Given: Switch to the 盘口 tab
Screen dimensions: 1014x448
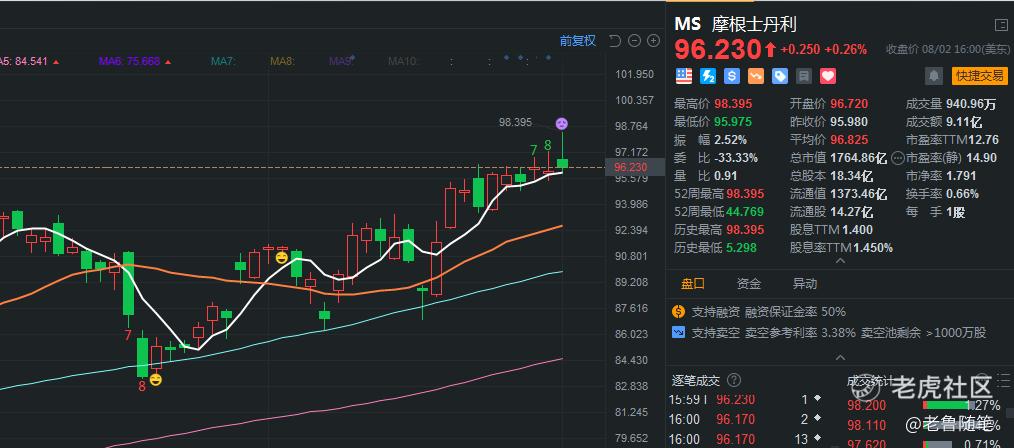Looking at the screenshot, I should coord(692,284).
